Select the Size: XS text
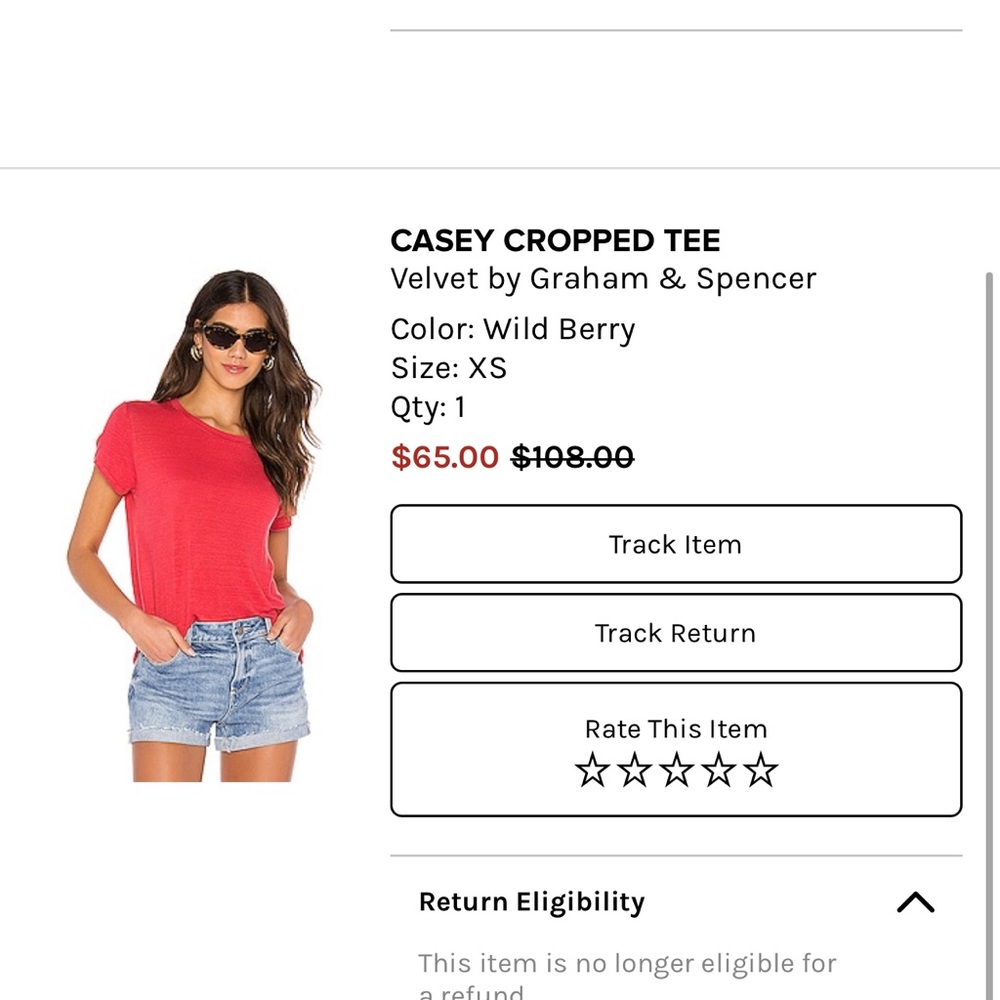 point(449,368)
